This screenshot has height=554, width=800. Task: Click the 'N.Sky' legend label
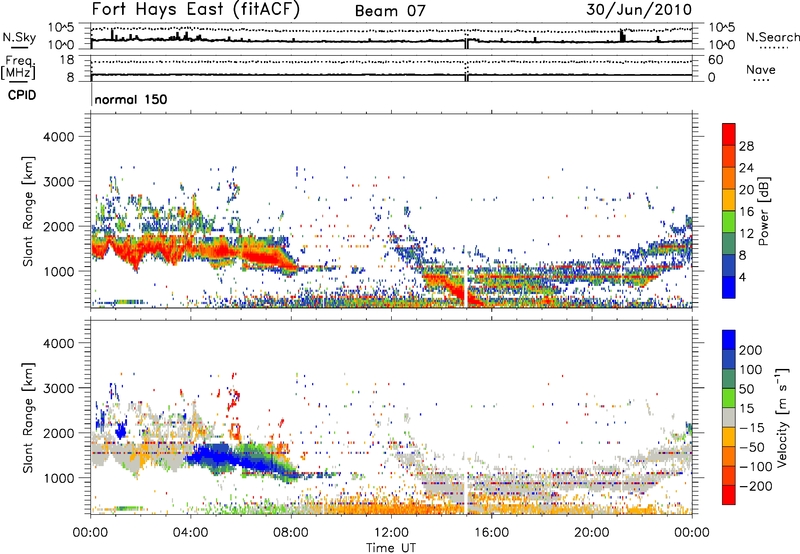point(19,37)
